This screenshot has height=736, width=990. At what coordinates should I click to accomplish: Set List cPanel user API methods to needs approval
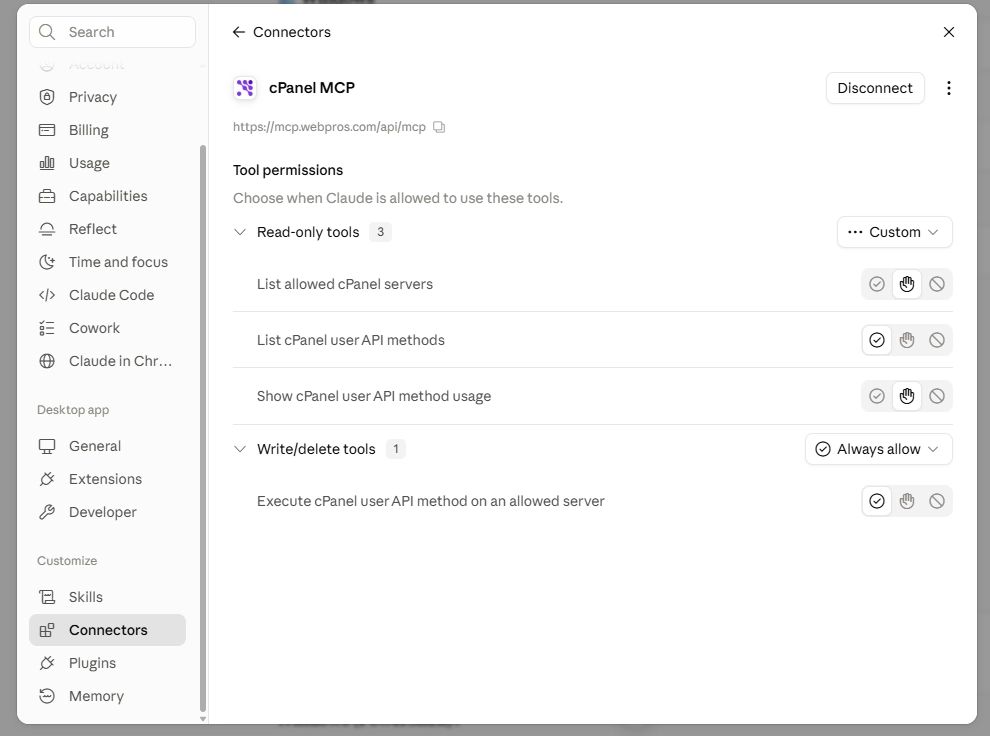[x=907, y=340]
